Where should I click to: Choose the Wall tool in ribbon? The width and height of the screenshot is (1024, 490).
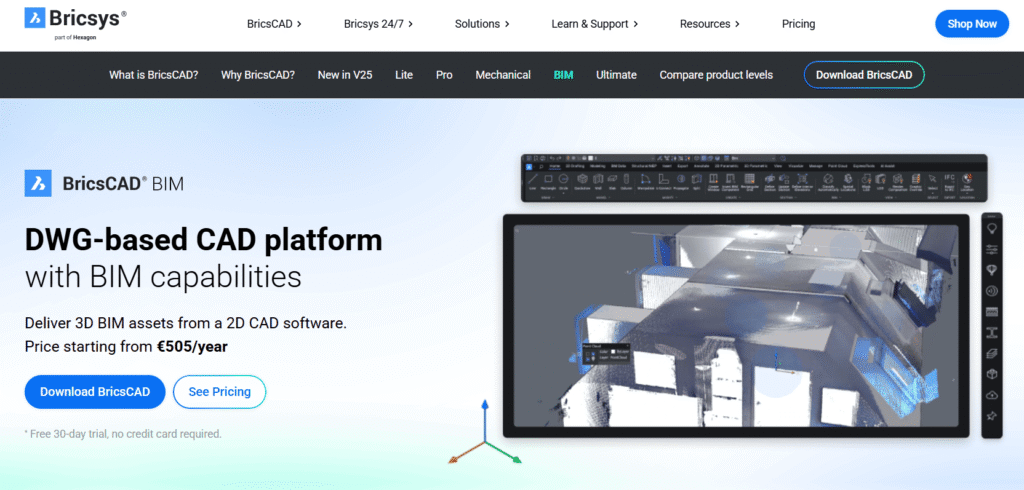[x=598, y=181]
